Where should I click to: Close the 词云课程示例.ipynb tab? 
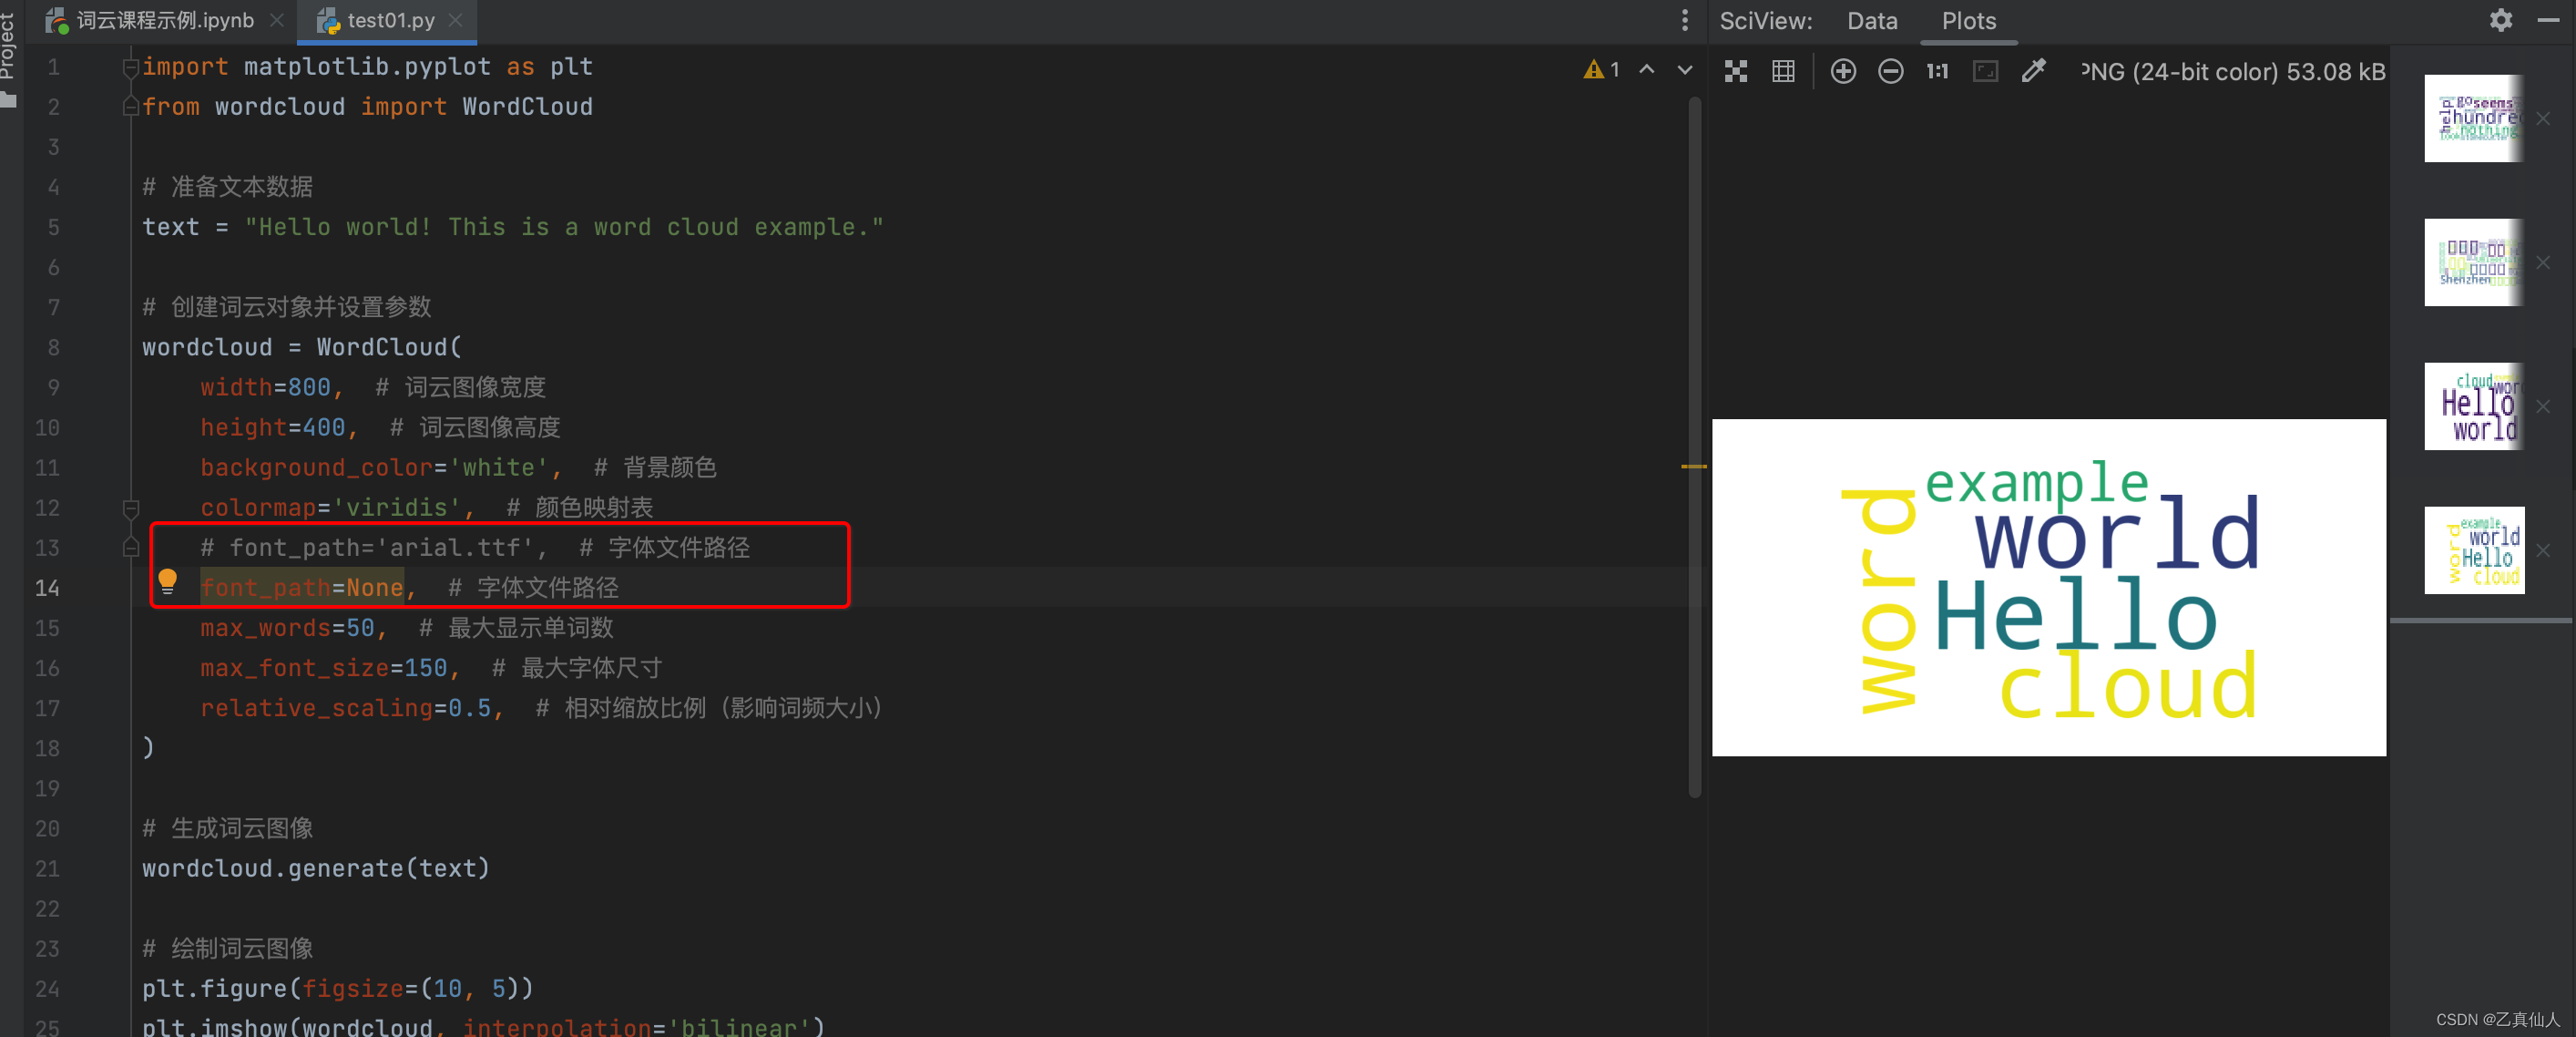277,20
